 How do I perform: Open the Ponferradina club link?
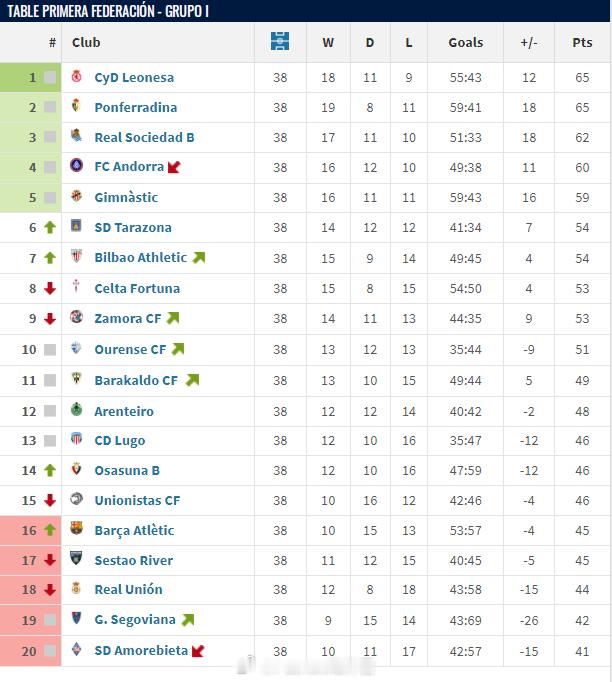[136, 107]
